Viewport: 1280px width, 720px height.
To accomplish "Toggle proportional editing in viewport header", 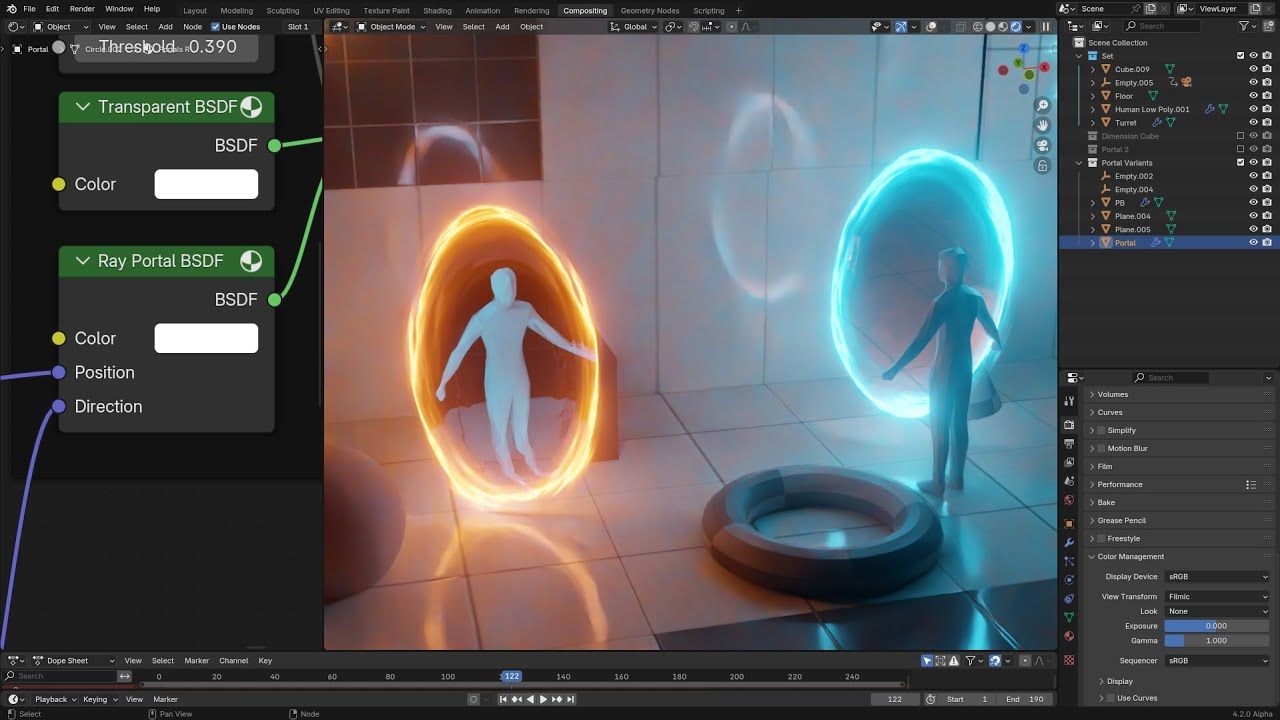I will tap(731, 27).
